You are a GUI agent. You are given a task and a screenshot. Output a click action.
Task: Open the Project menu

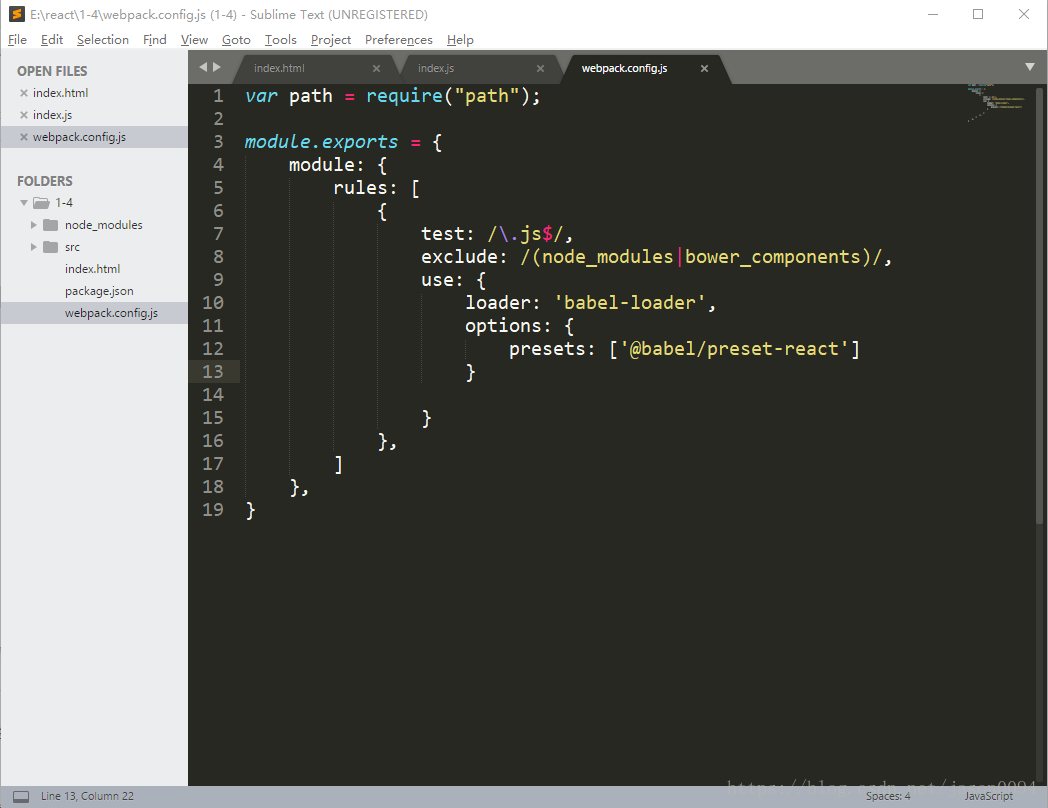(331, 40)
